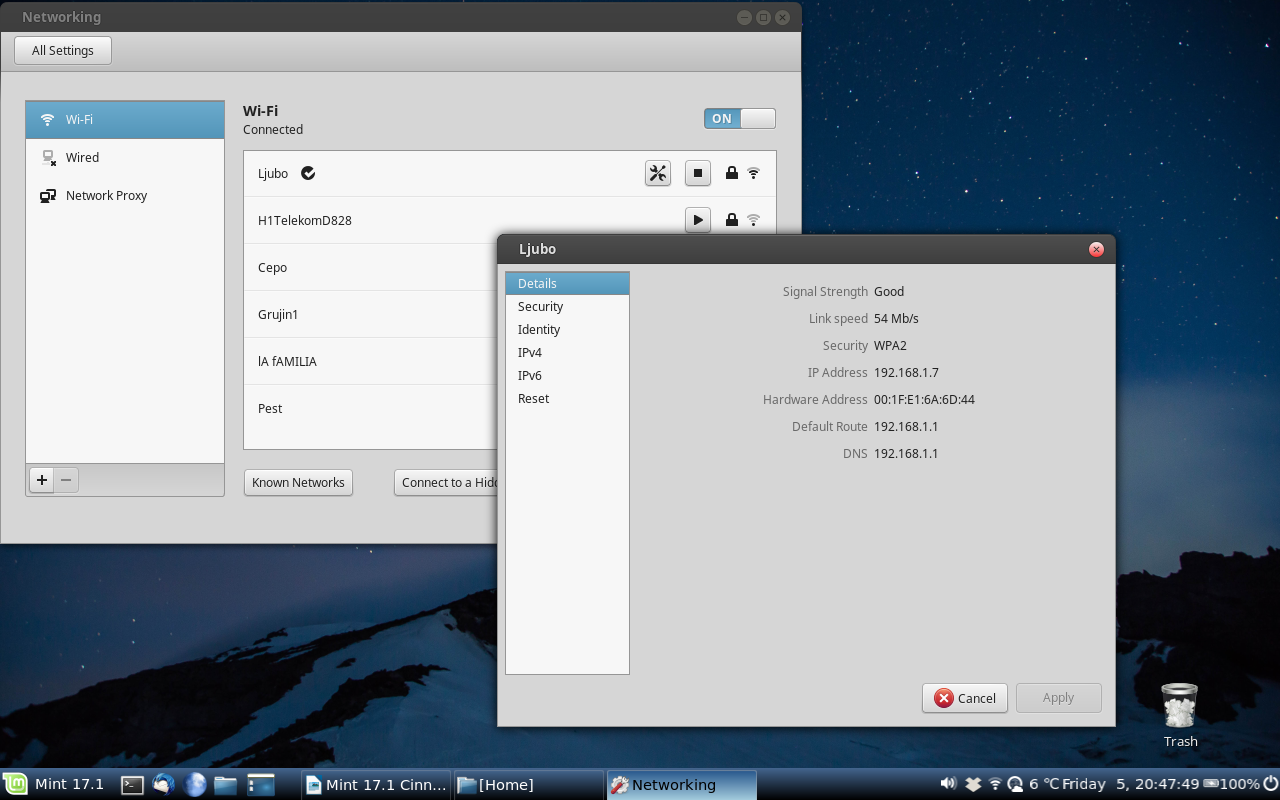Select the Security section in the Ljubo dialog
Viewport: 1280px width, 800px height.
coord(540,307)
